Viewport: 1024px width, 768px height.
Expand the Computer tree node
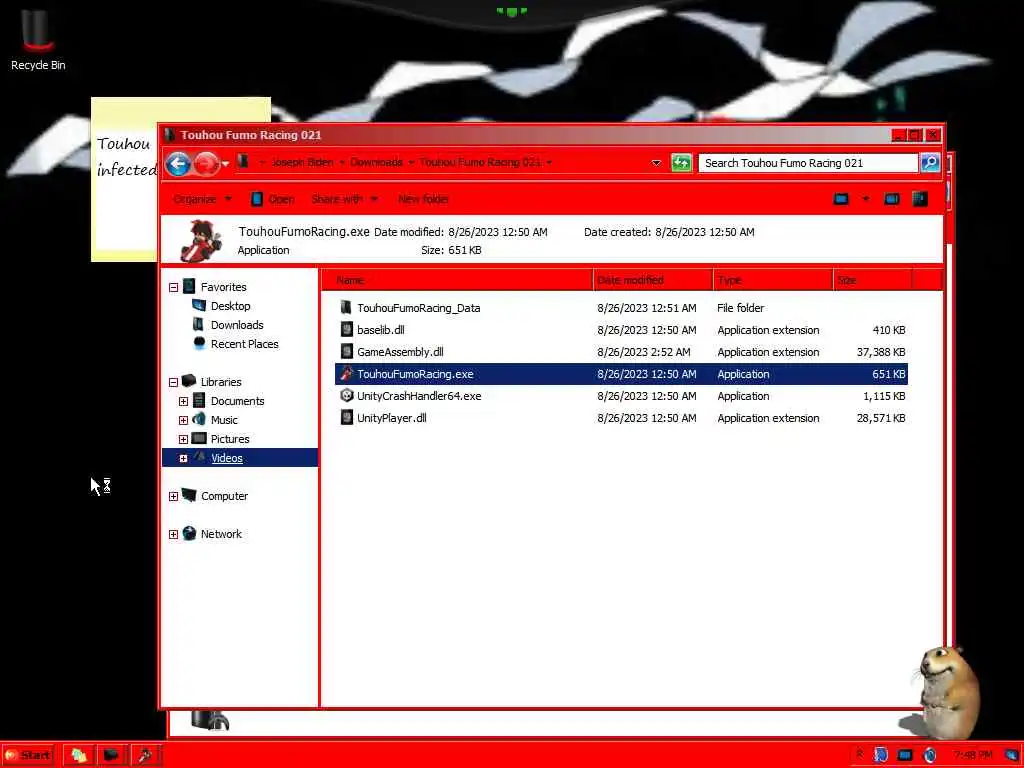(x=174, y=496)
